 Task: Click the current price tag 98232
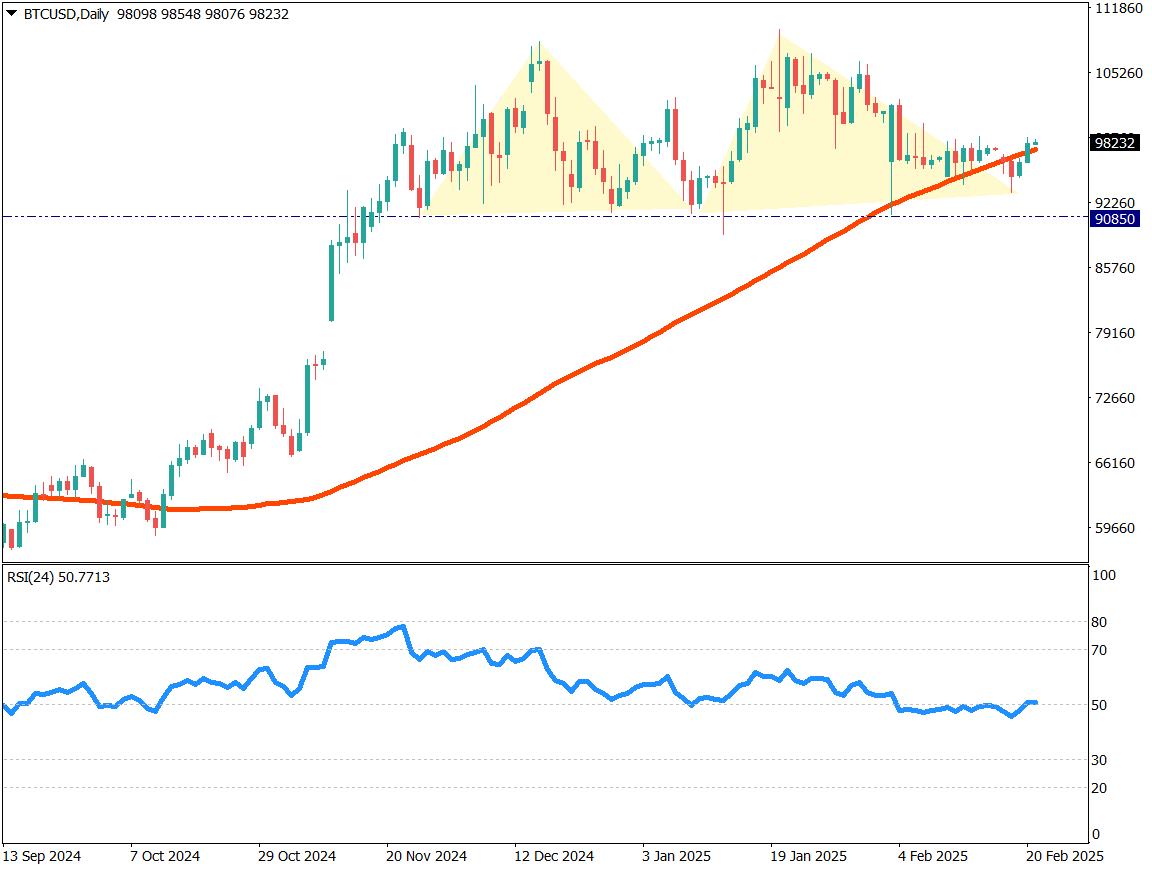pyautogui.click(x=1115, y=142)
